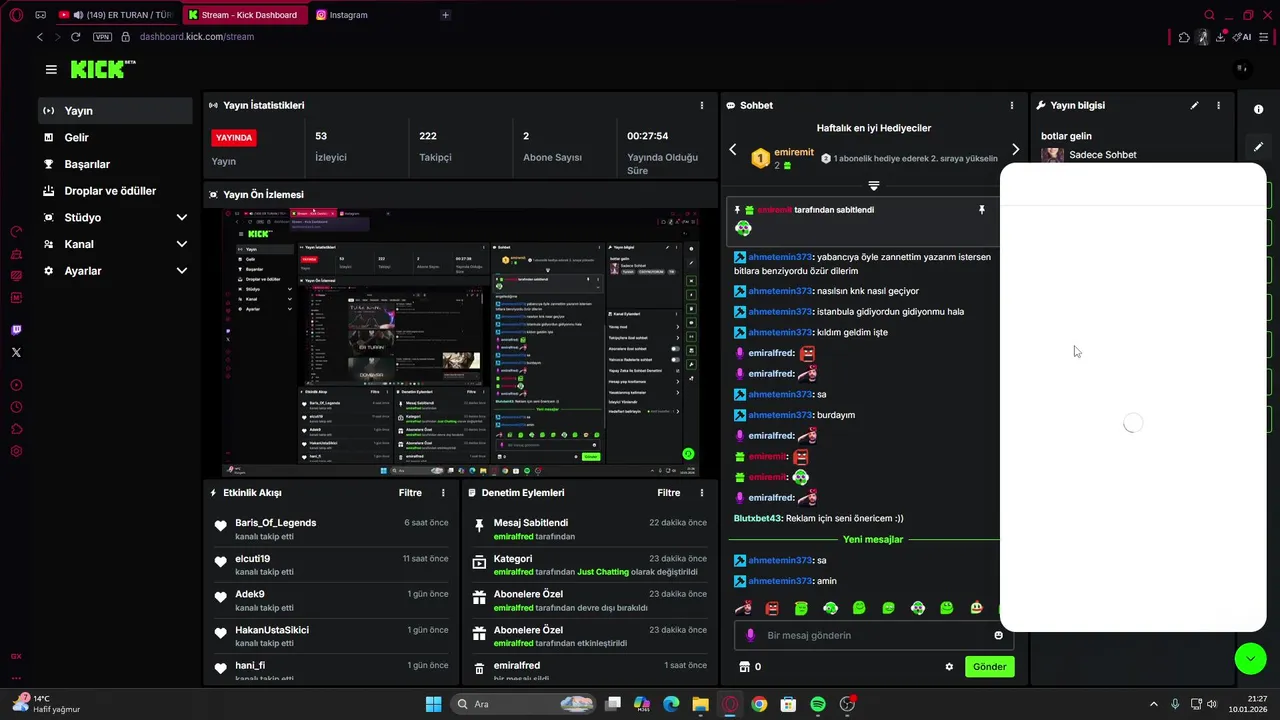Open the Gelir sidebar page
This screenshot has width=1280, height=720.
(115, 138)
